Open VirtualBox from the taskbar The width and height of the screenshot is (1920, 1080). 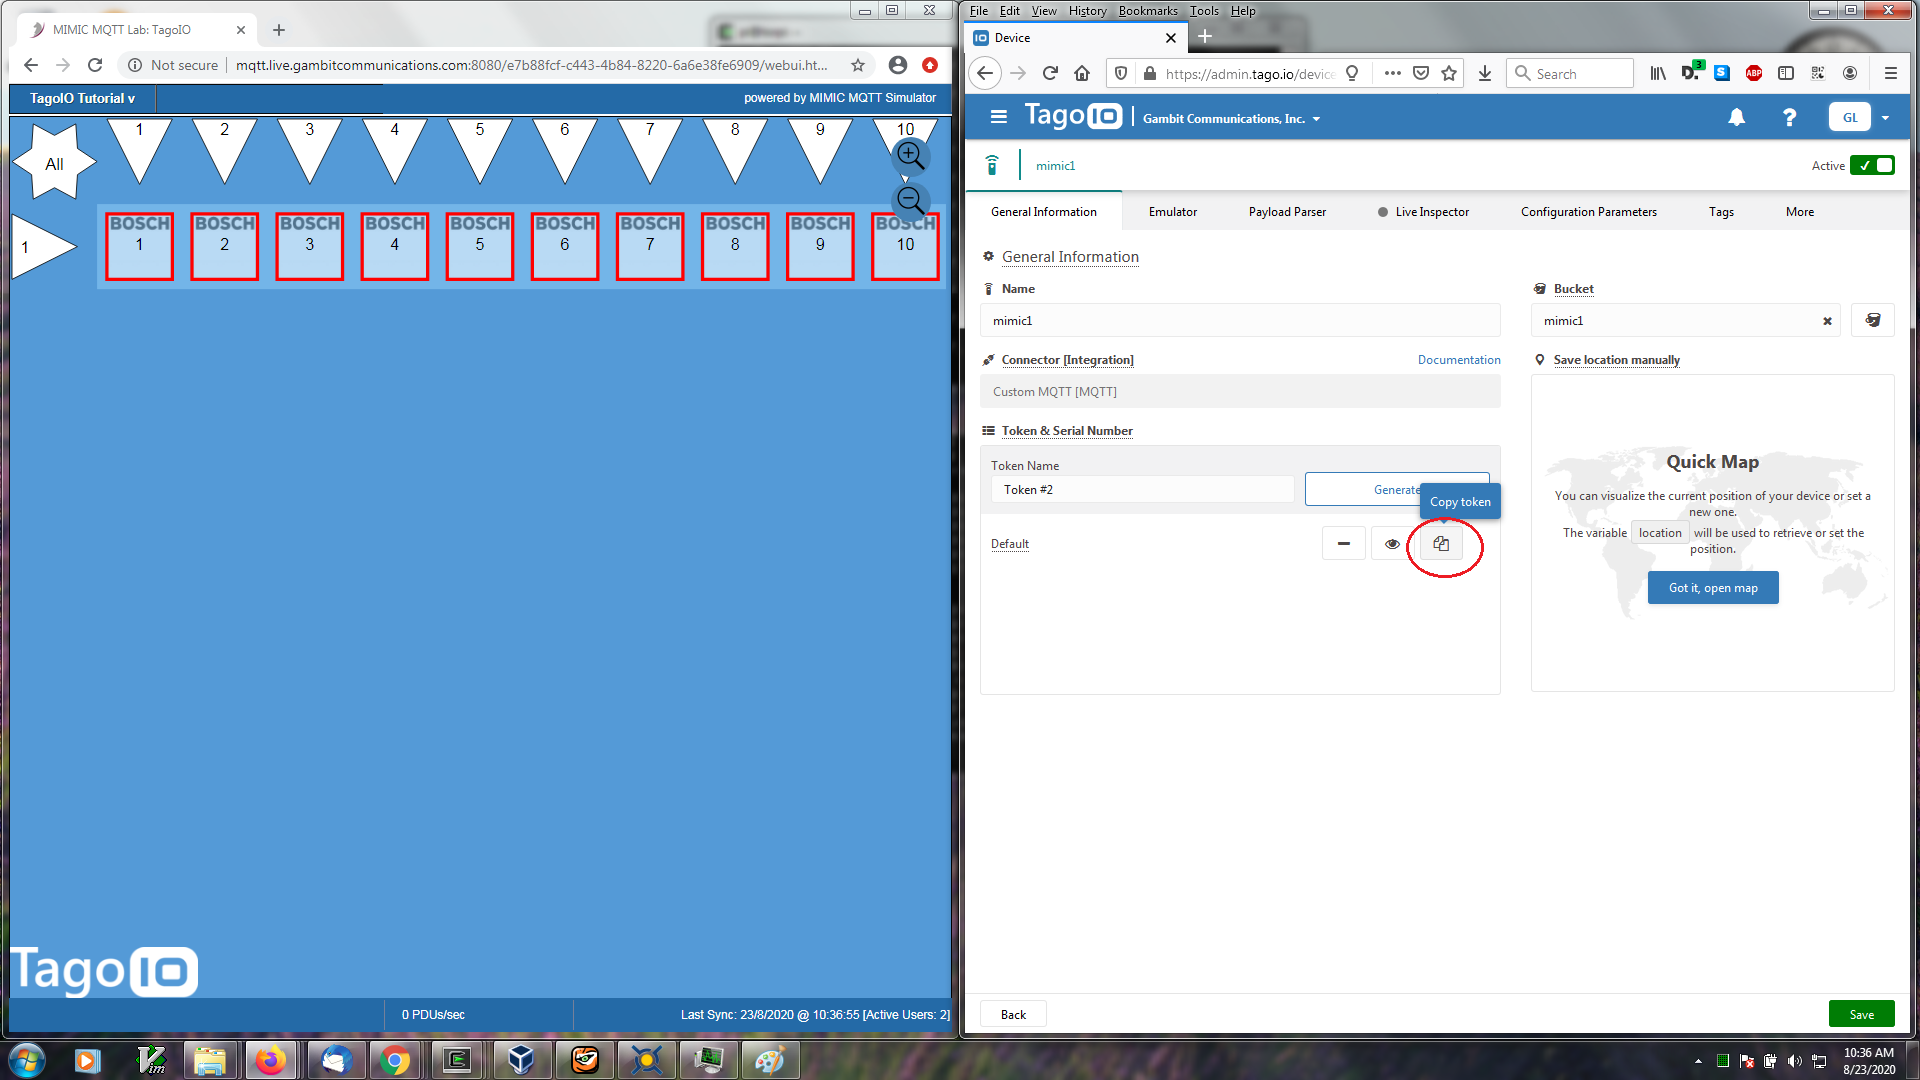(521, 1060)
